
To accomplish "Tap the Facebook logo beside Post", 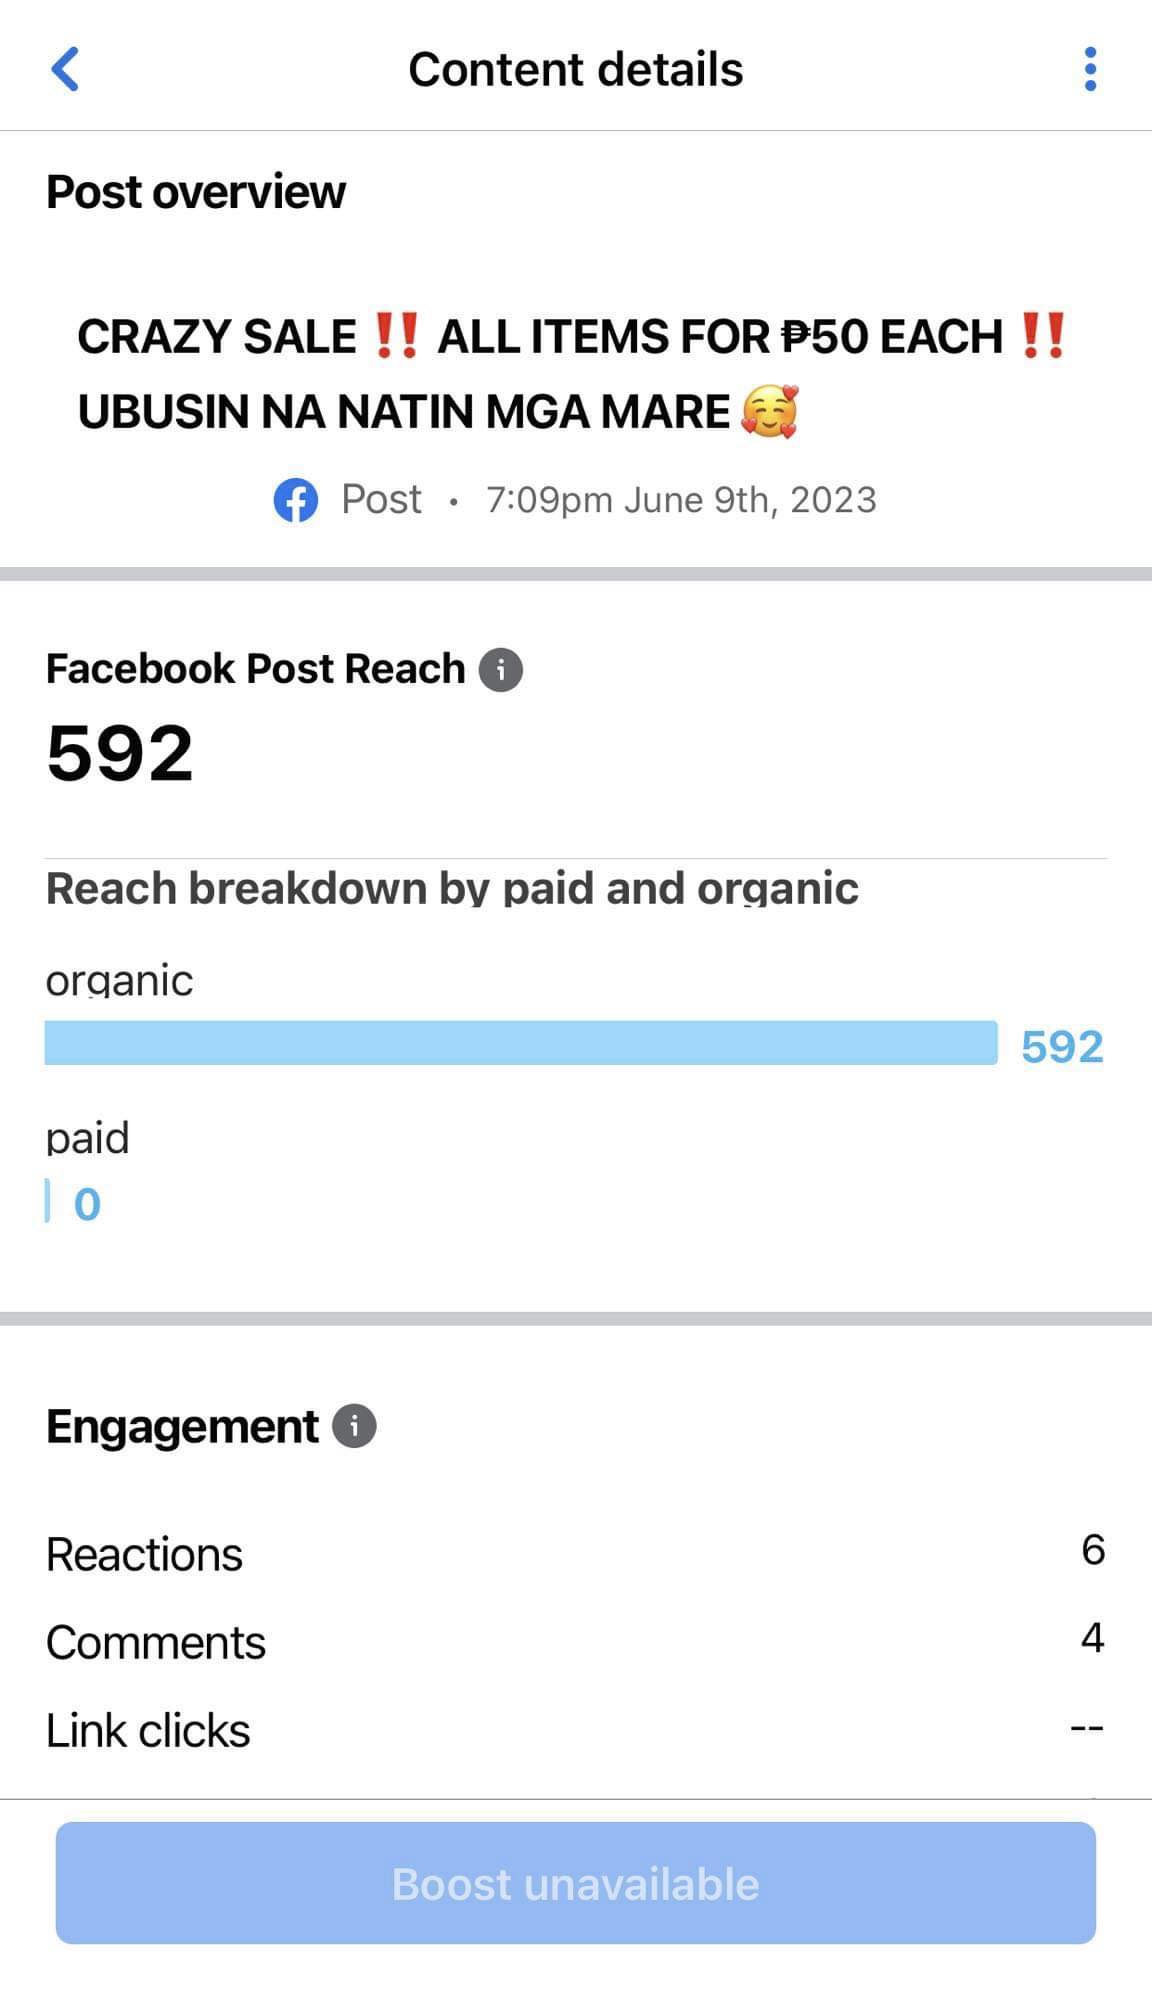I will pos(296,500).
